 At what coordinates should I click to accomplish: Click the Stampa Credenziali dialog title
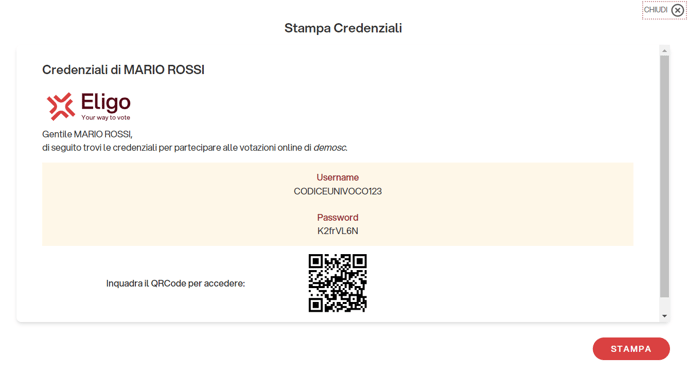pos(343,28)
